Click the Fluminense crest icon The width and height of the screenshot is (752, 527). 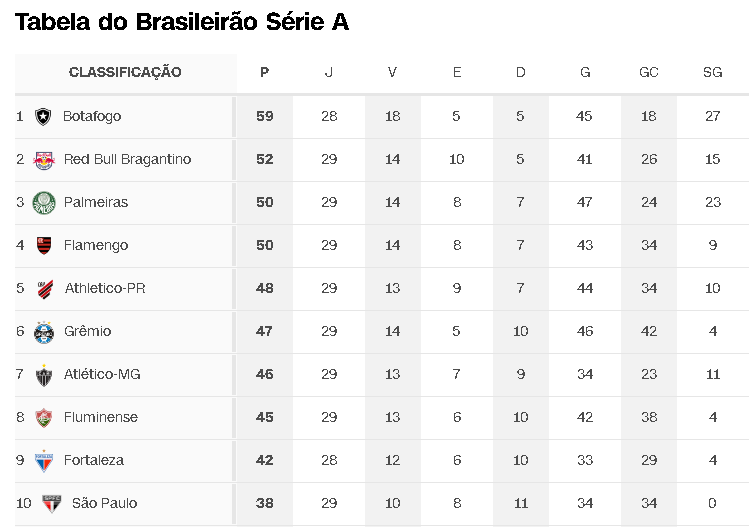[x=44, y=418]
